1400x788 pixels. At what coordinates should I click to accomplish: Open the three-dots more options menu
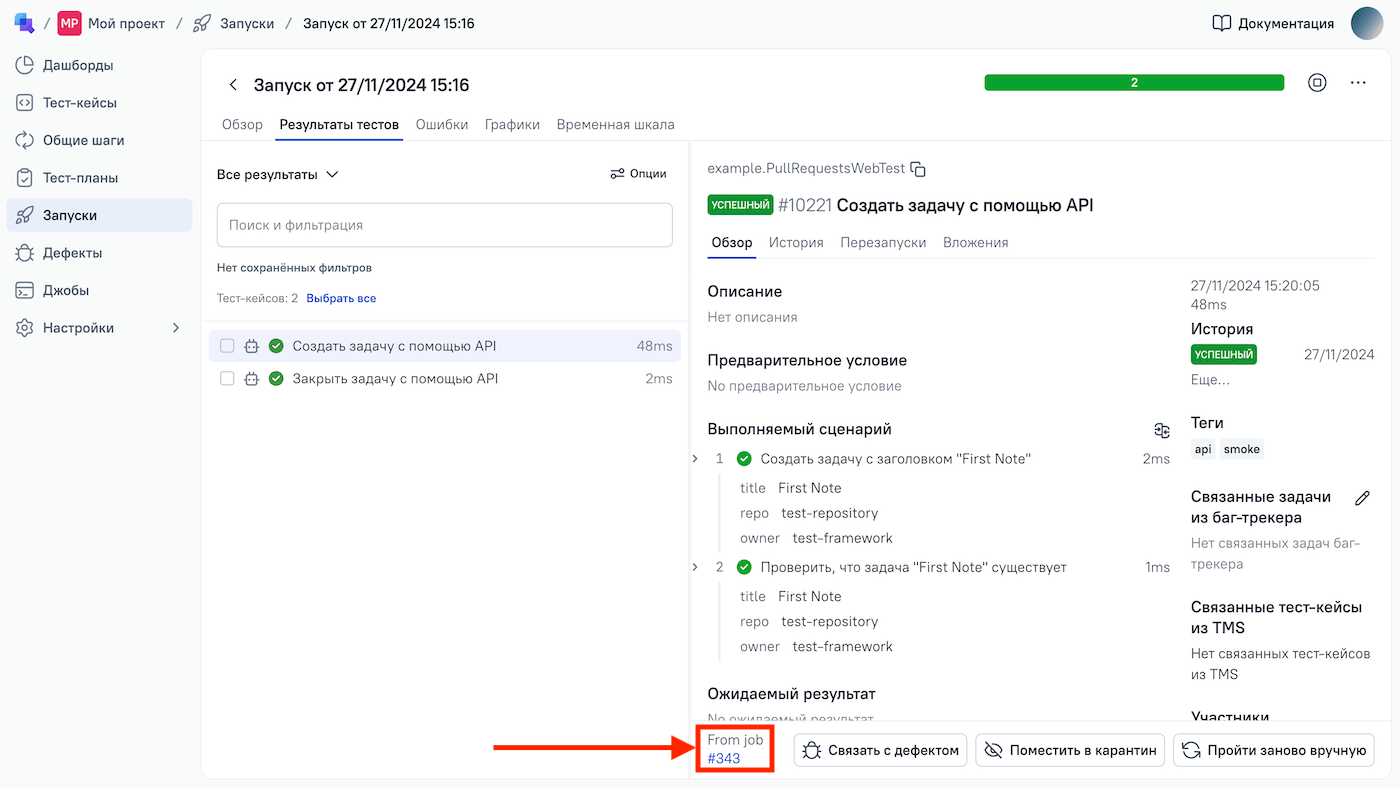(1357, 83)
